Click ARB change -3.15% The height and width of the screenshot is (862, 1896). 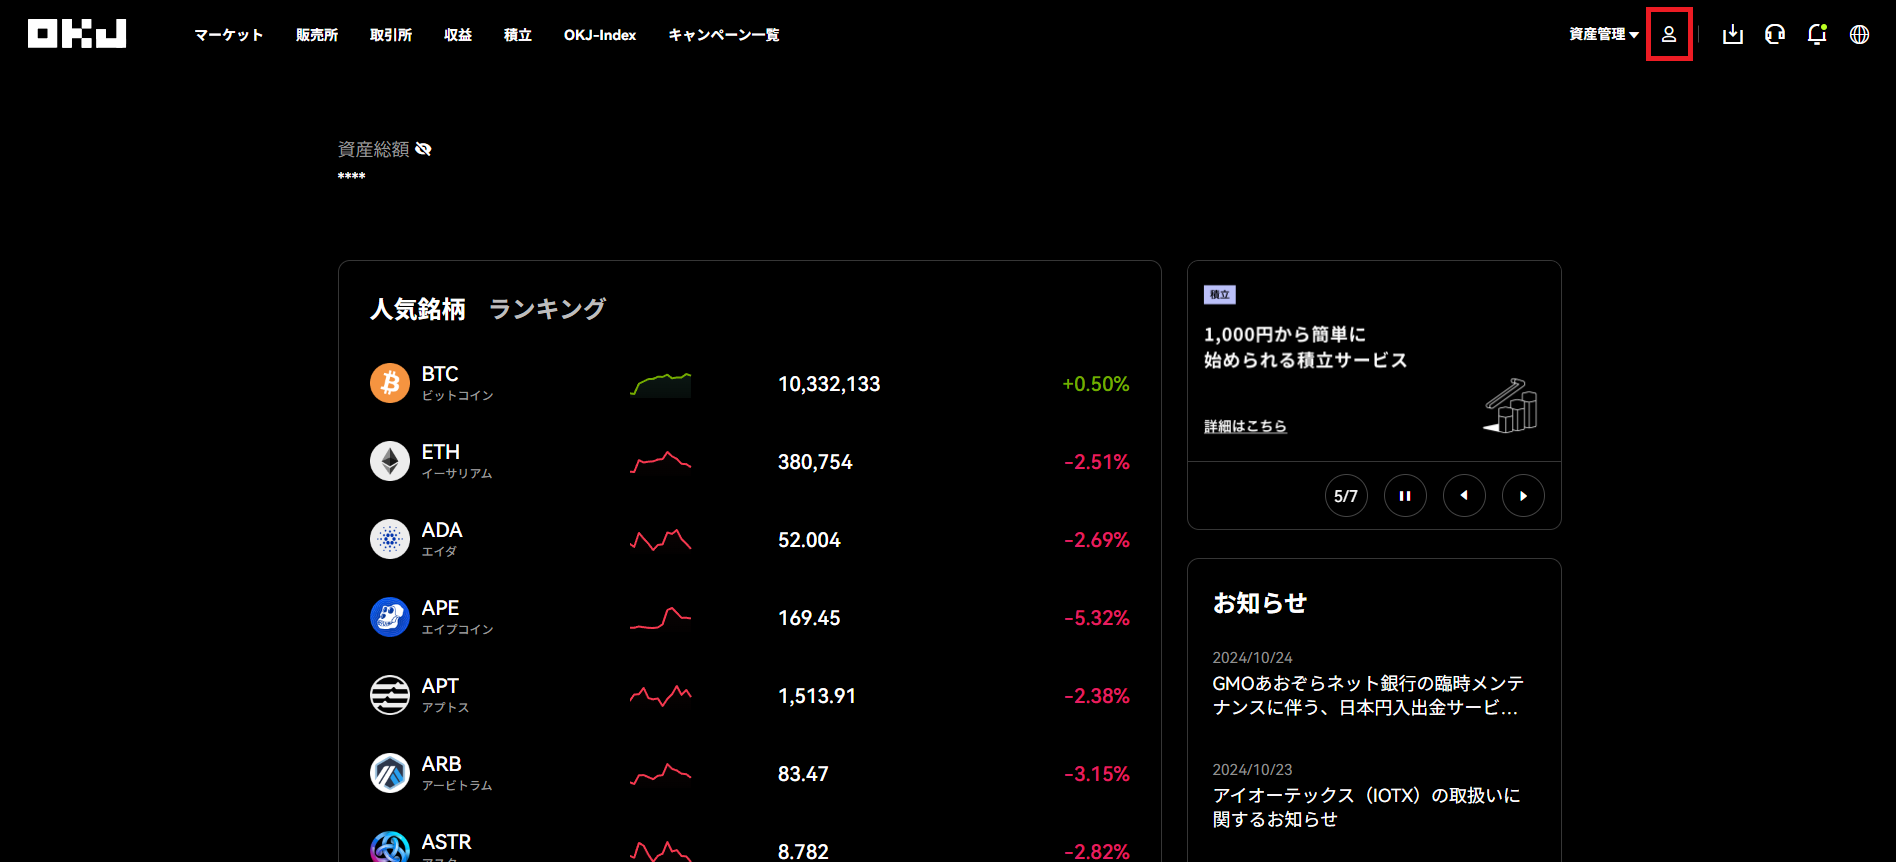1096,774
